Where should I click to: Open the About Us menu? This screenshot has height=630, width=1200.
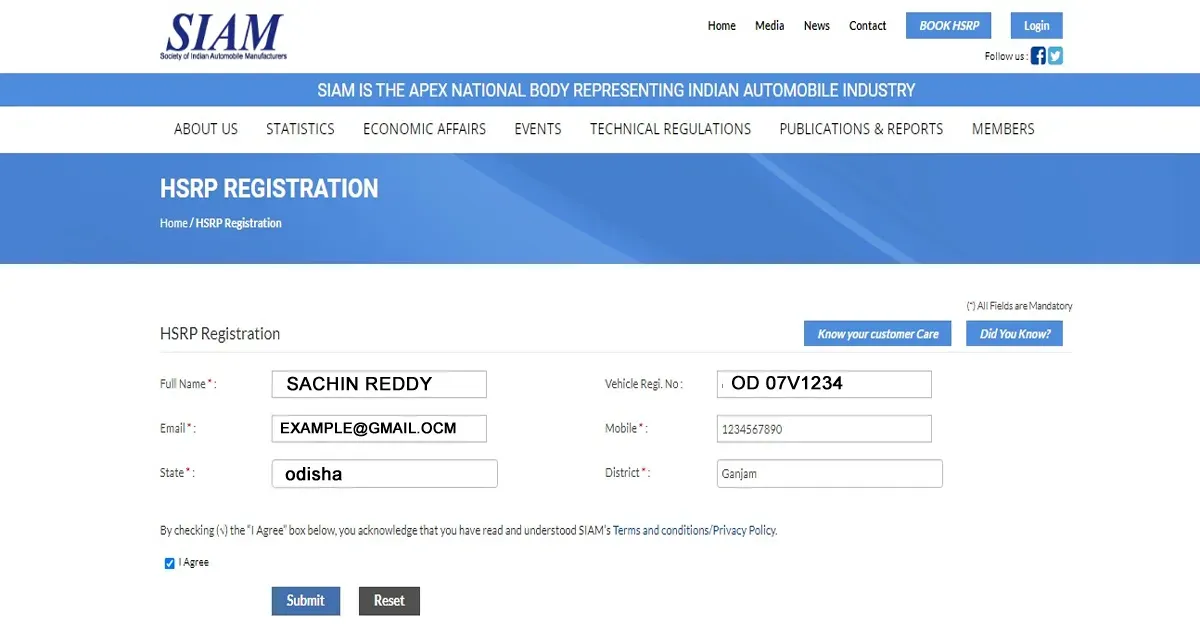[x=206, y=129]
